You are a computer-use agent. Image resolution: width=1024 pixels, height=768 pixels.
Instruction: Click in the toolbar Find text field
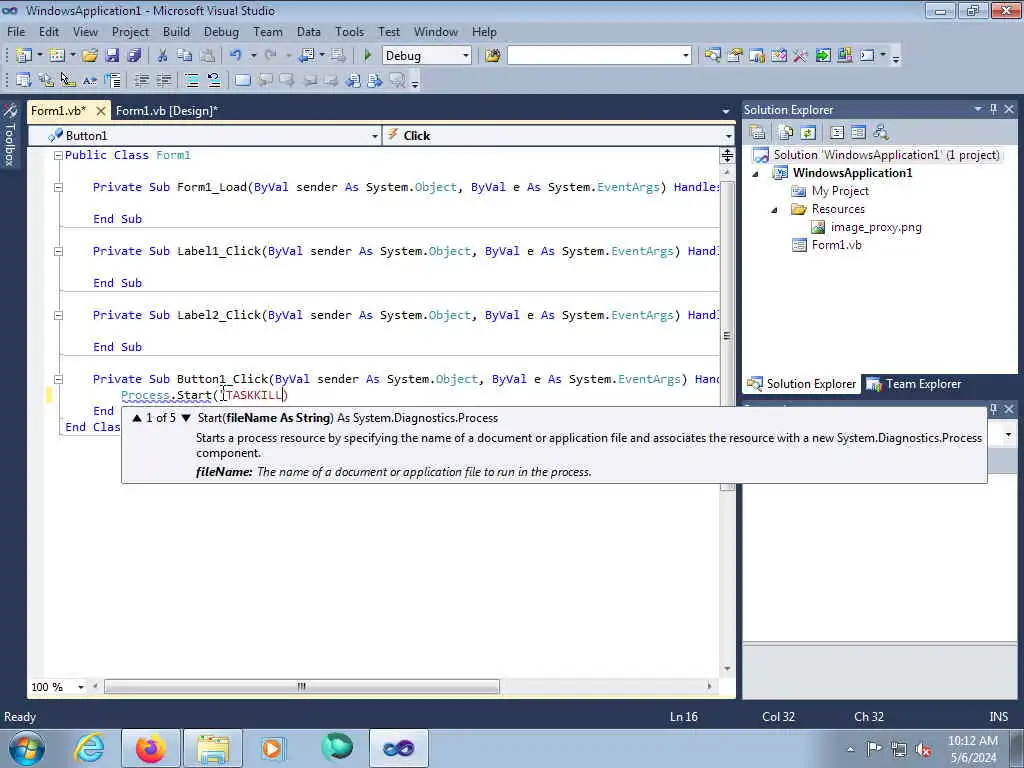(594, 56)
